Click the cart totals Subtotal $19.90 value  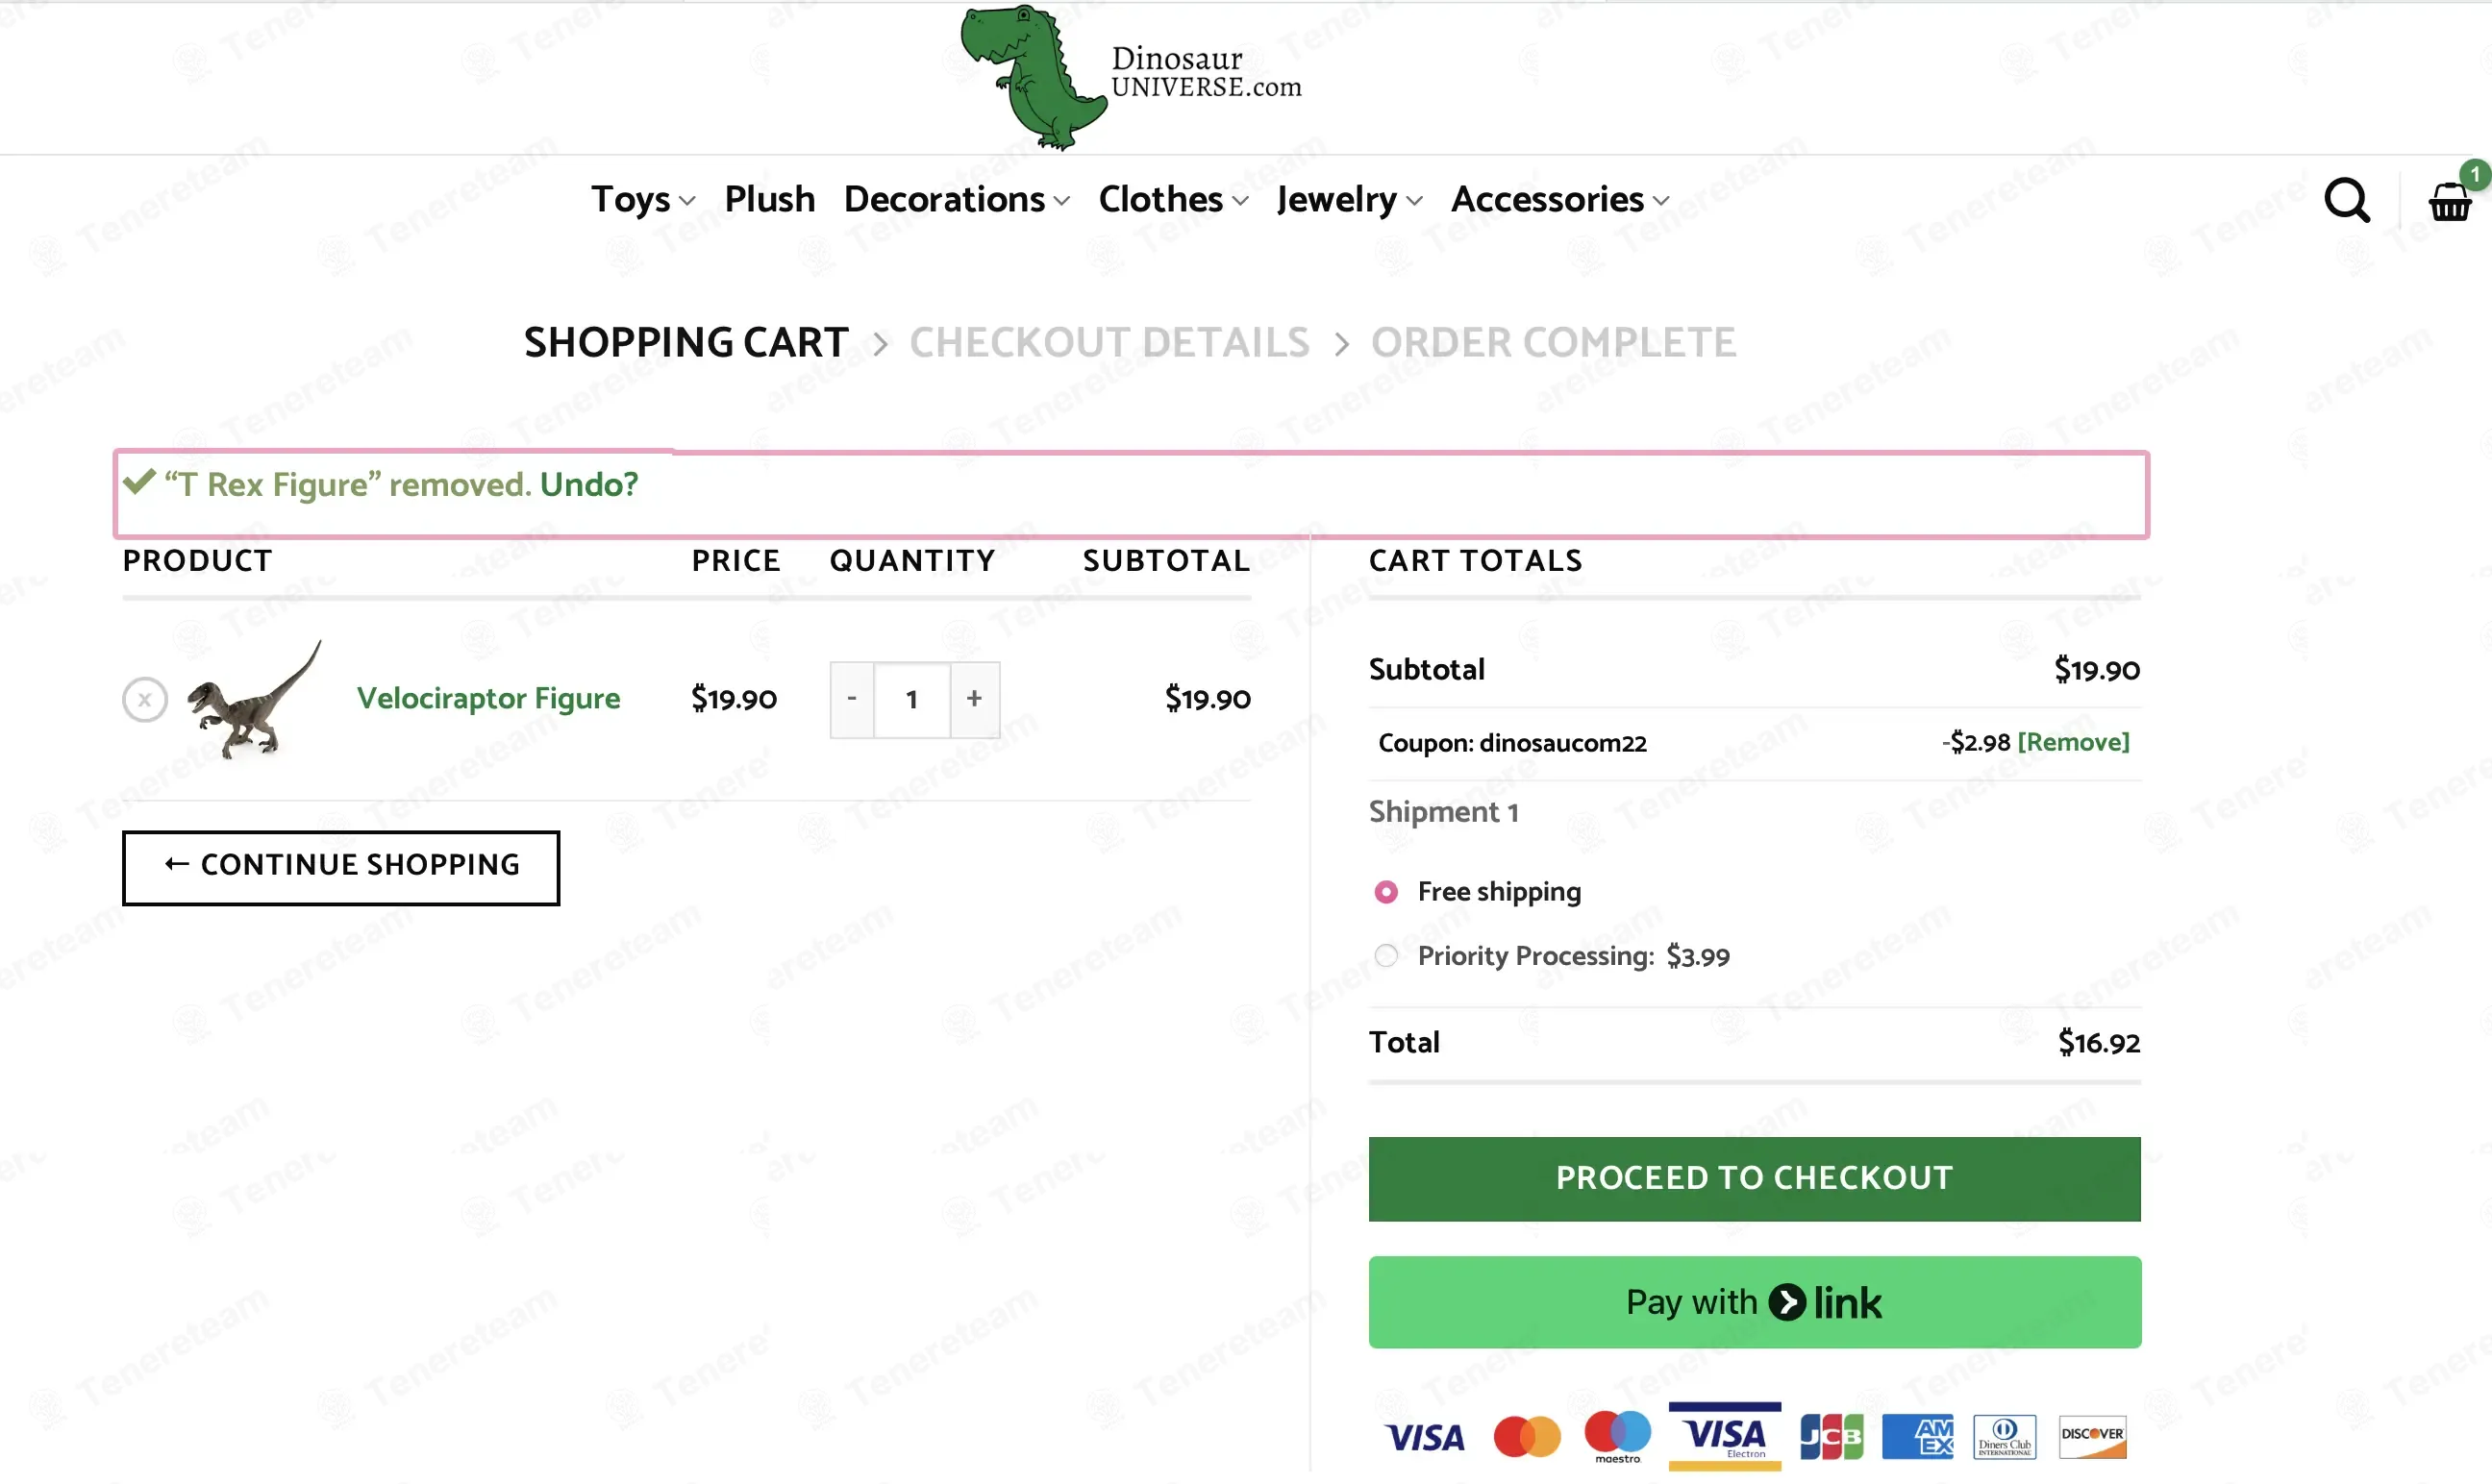pos(2096,670)
